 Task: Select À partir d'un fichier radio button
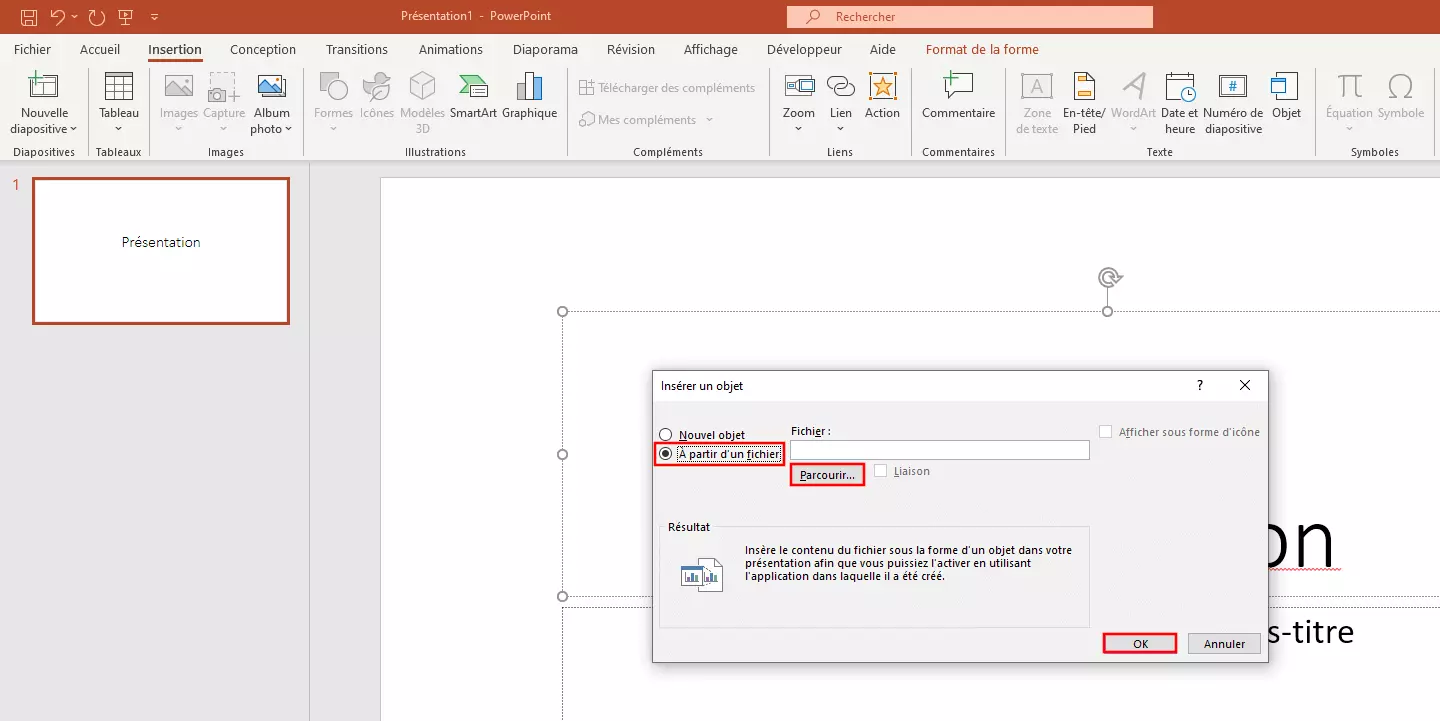tap(666, 454)
